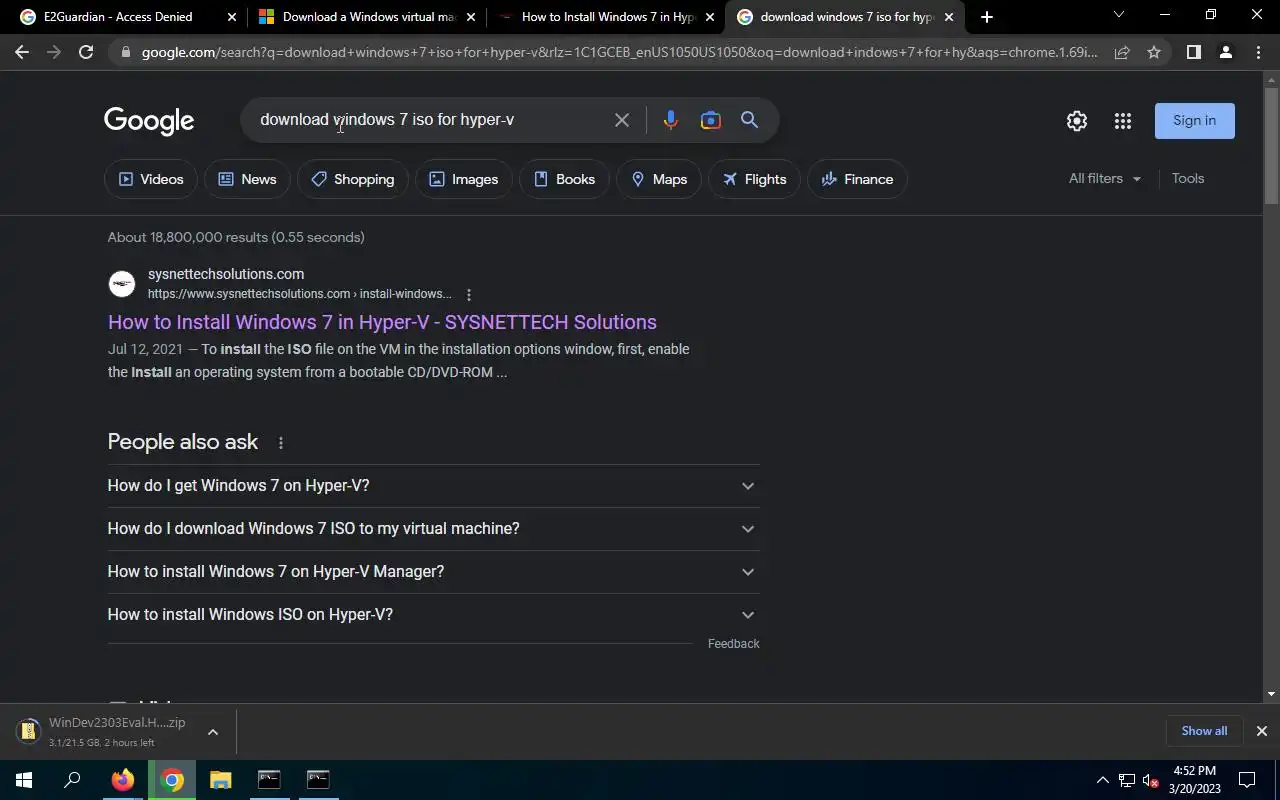Open Windows taskbar search

tap(72, 780)
